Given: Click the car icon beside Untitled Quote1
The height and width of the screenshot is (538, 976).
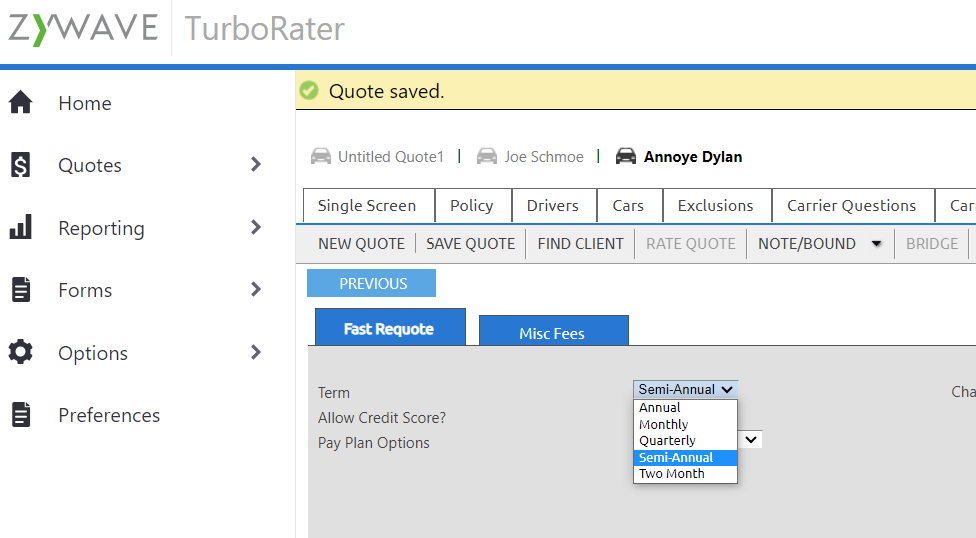Looking at the screenshot, I should 321,156.
